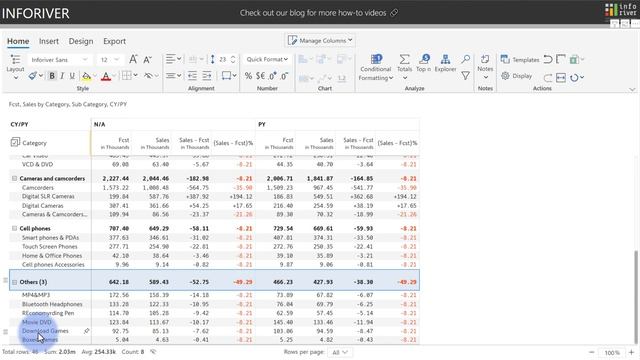Screen dimensions: 640x360
Task: Zoom in with the plus button
Action: tap(631, 352)
